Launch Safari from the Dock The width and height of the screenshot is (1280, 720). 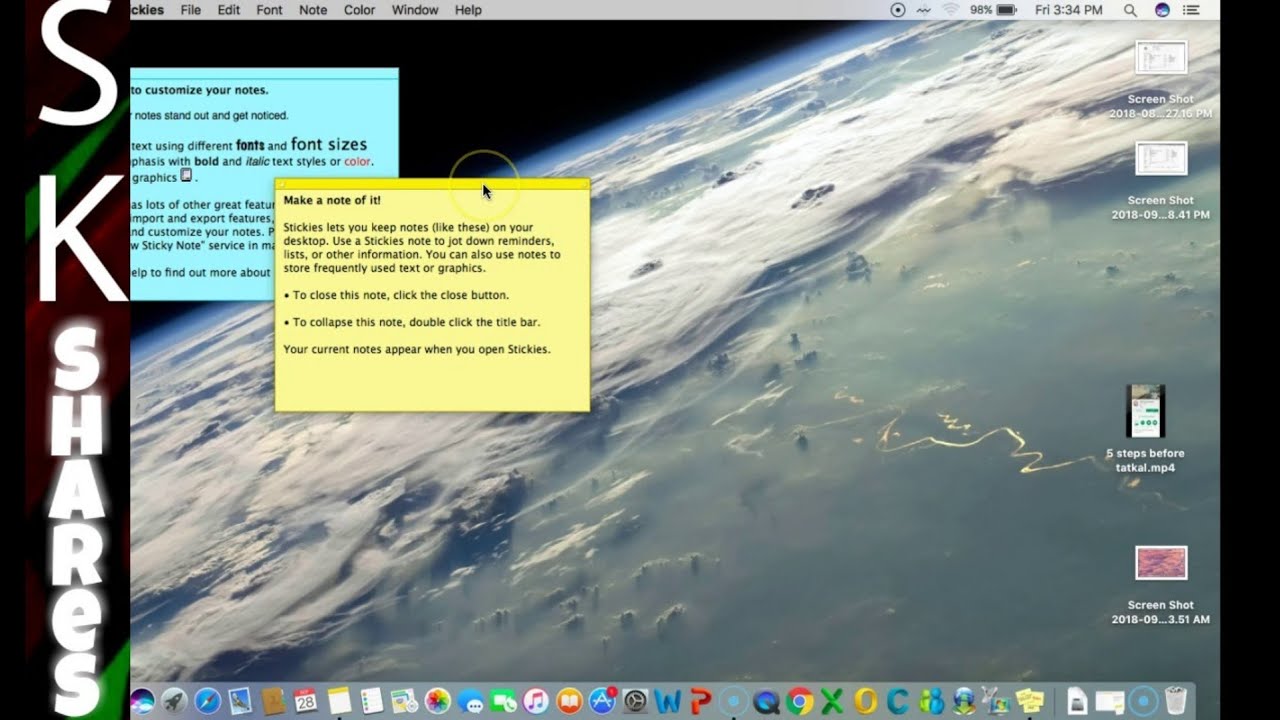click(x=207, y=701)
